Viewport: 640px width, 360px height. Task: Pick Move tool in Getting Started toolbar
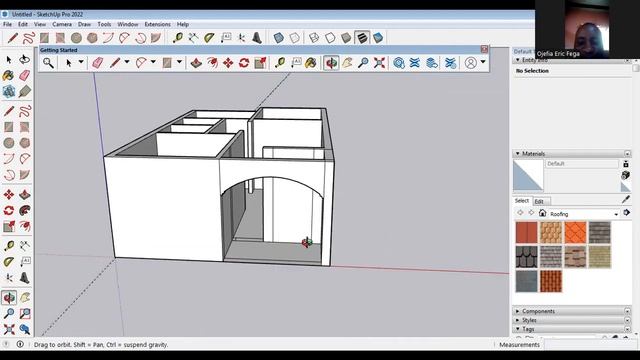pos(228,63)
